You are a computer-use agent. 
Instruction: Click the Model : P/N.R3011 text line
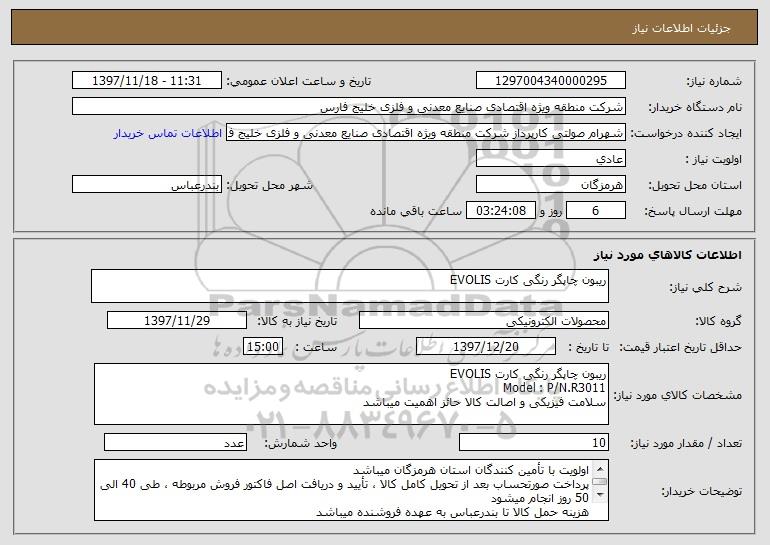pos(554,388)
